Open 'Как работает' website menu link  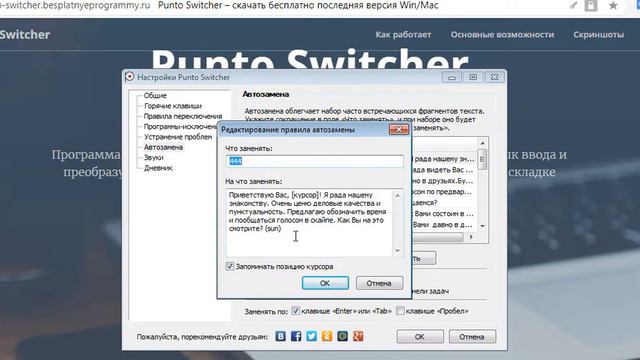(x=403, y=35)
